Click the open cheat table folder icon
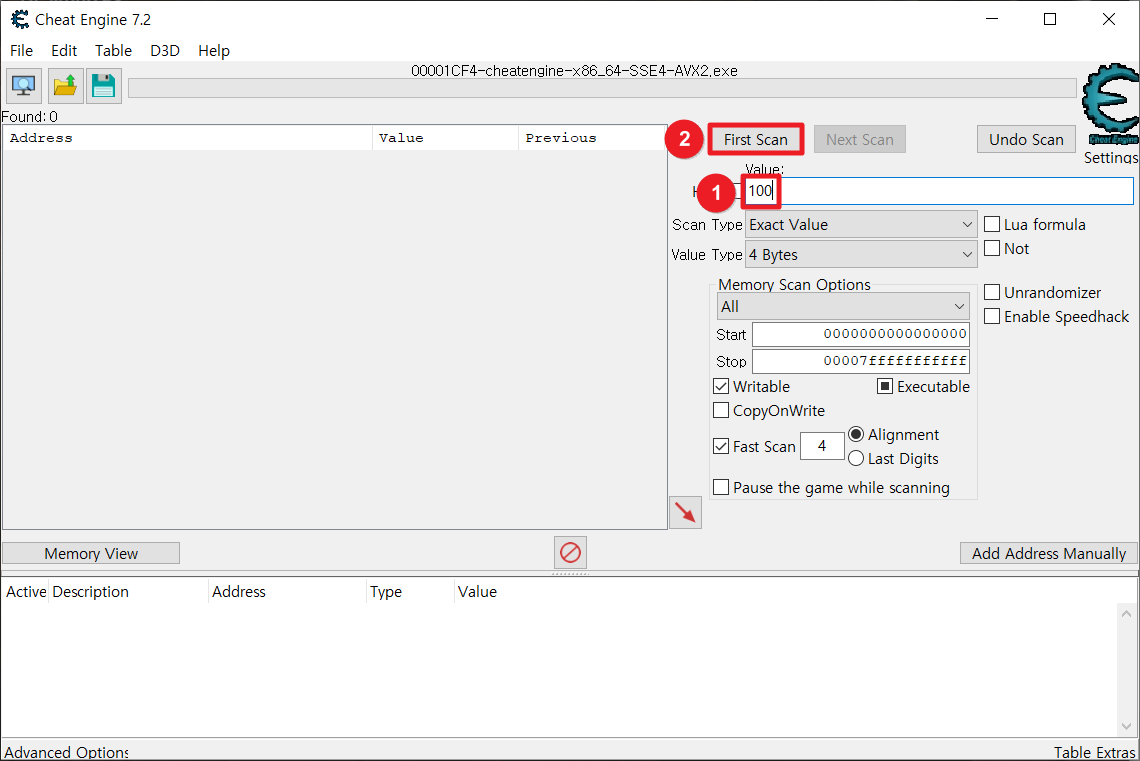Viewport: 1140px width, 761px height. coord(65,86)
